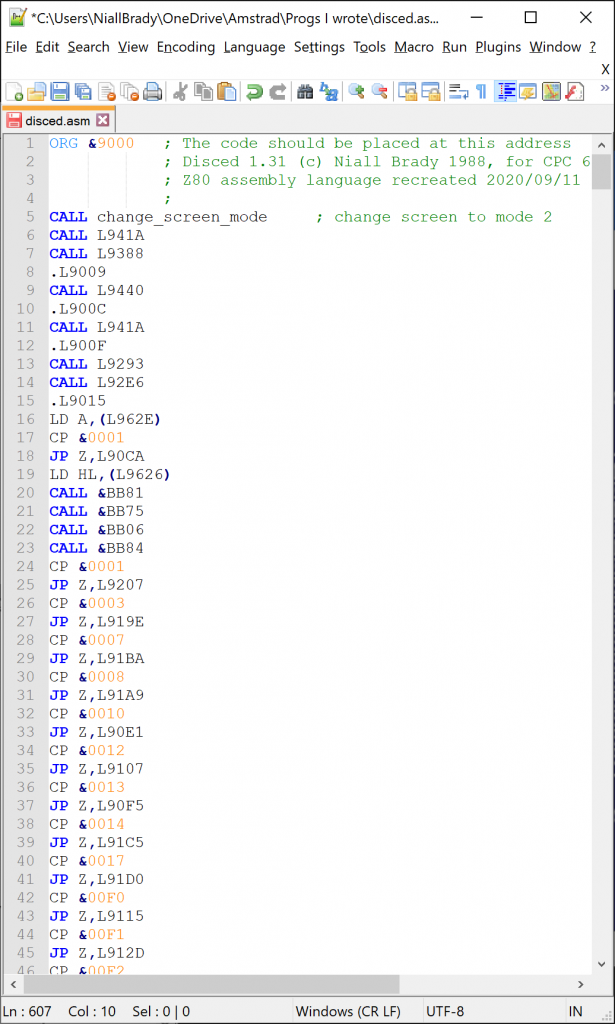Image resolution: width=615 pixels, height=1024 pixels.
Task: Cut selection with the scissors icon
Action: click(180, 92)
